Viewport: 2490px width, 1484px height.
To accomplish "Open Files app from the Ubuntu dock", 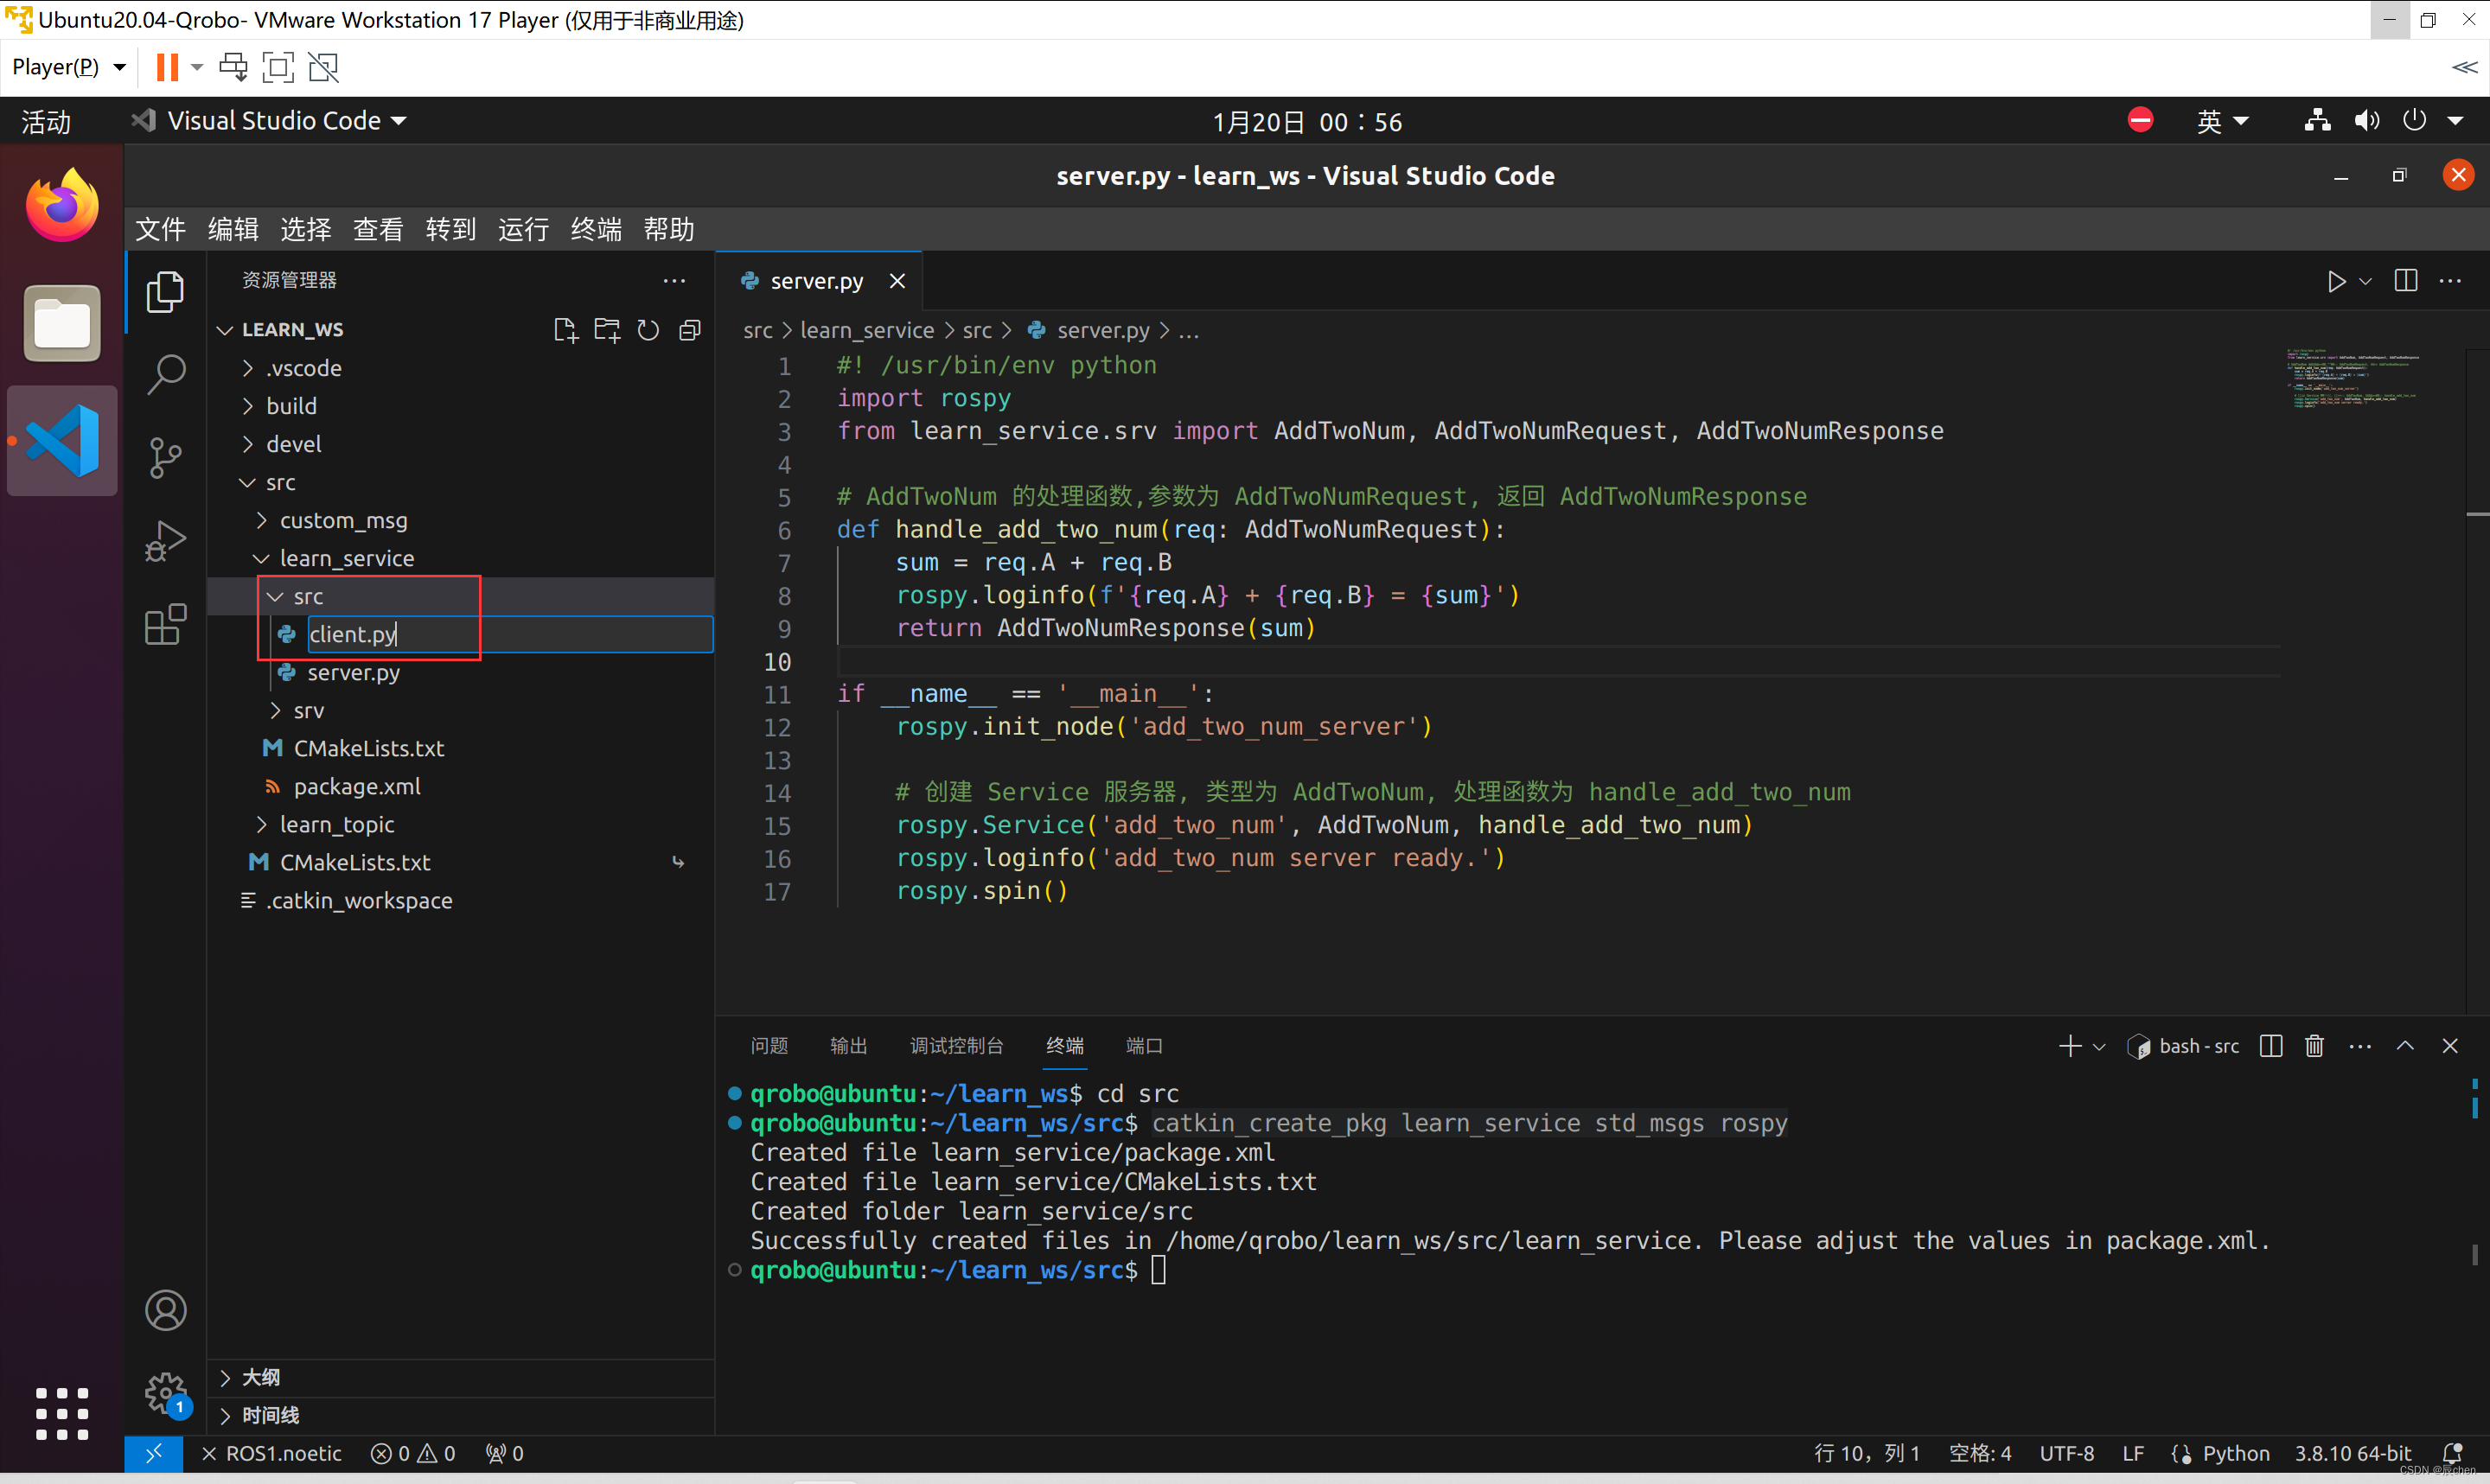I will point(62,323).
